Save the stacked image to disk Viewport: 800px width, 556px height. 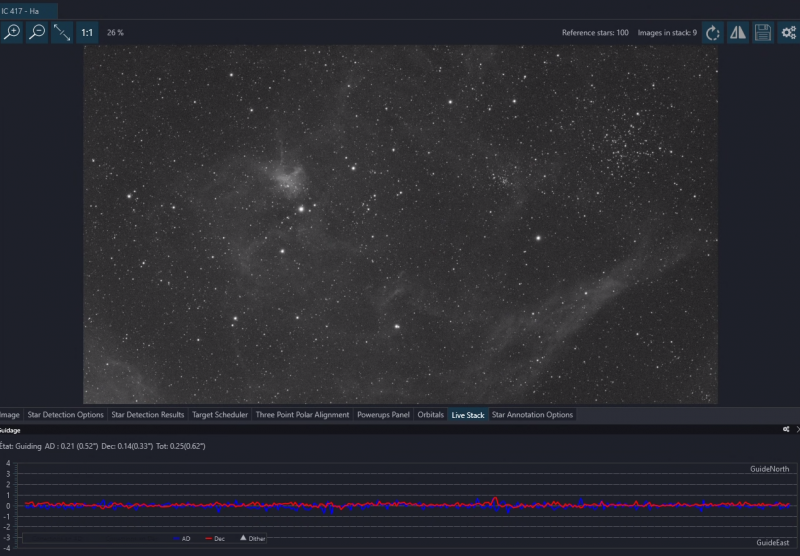click(763, 33)
